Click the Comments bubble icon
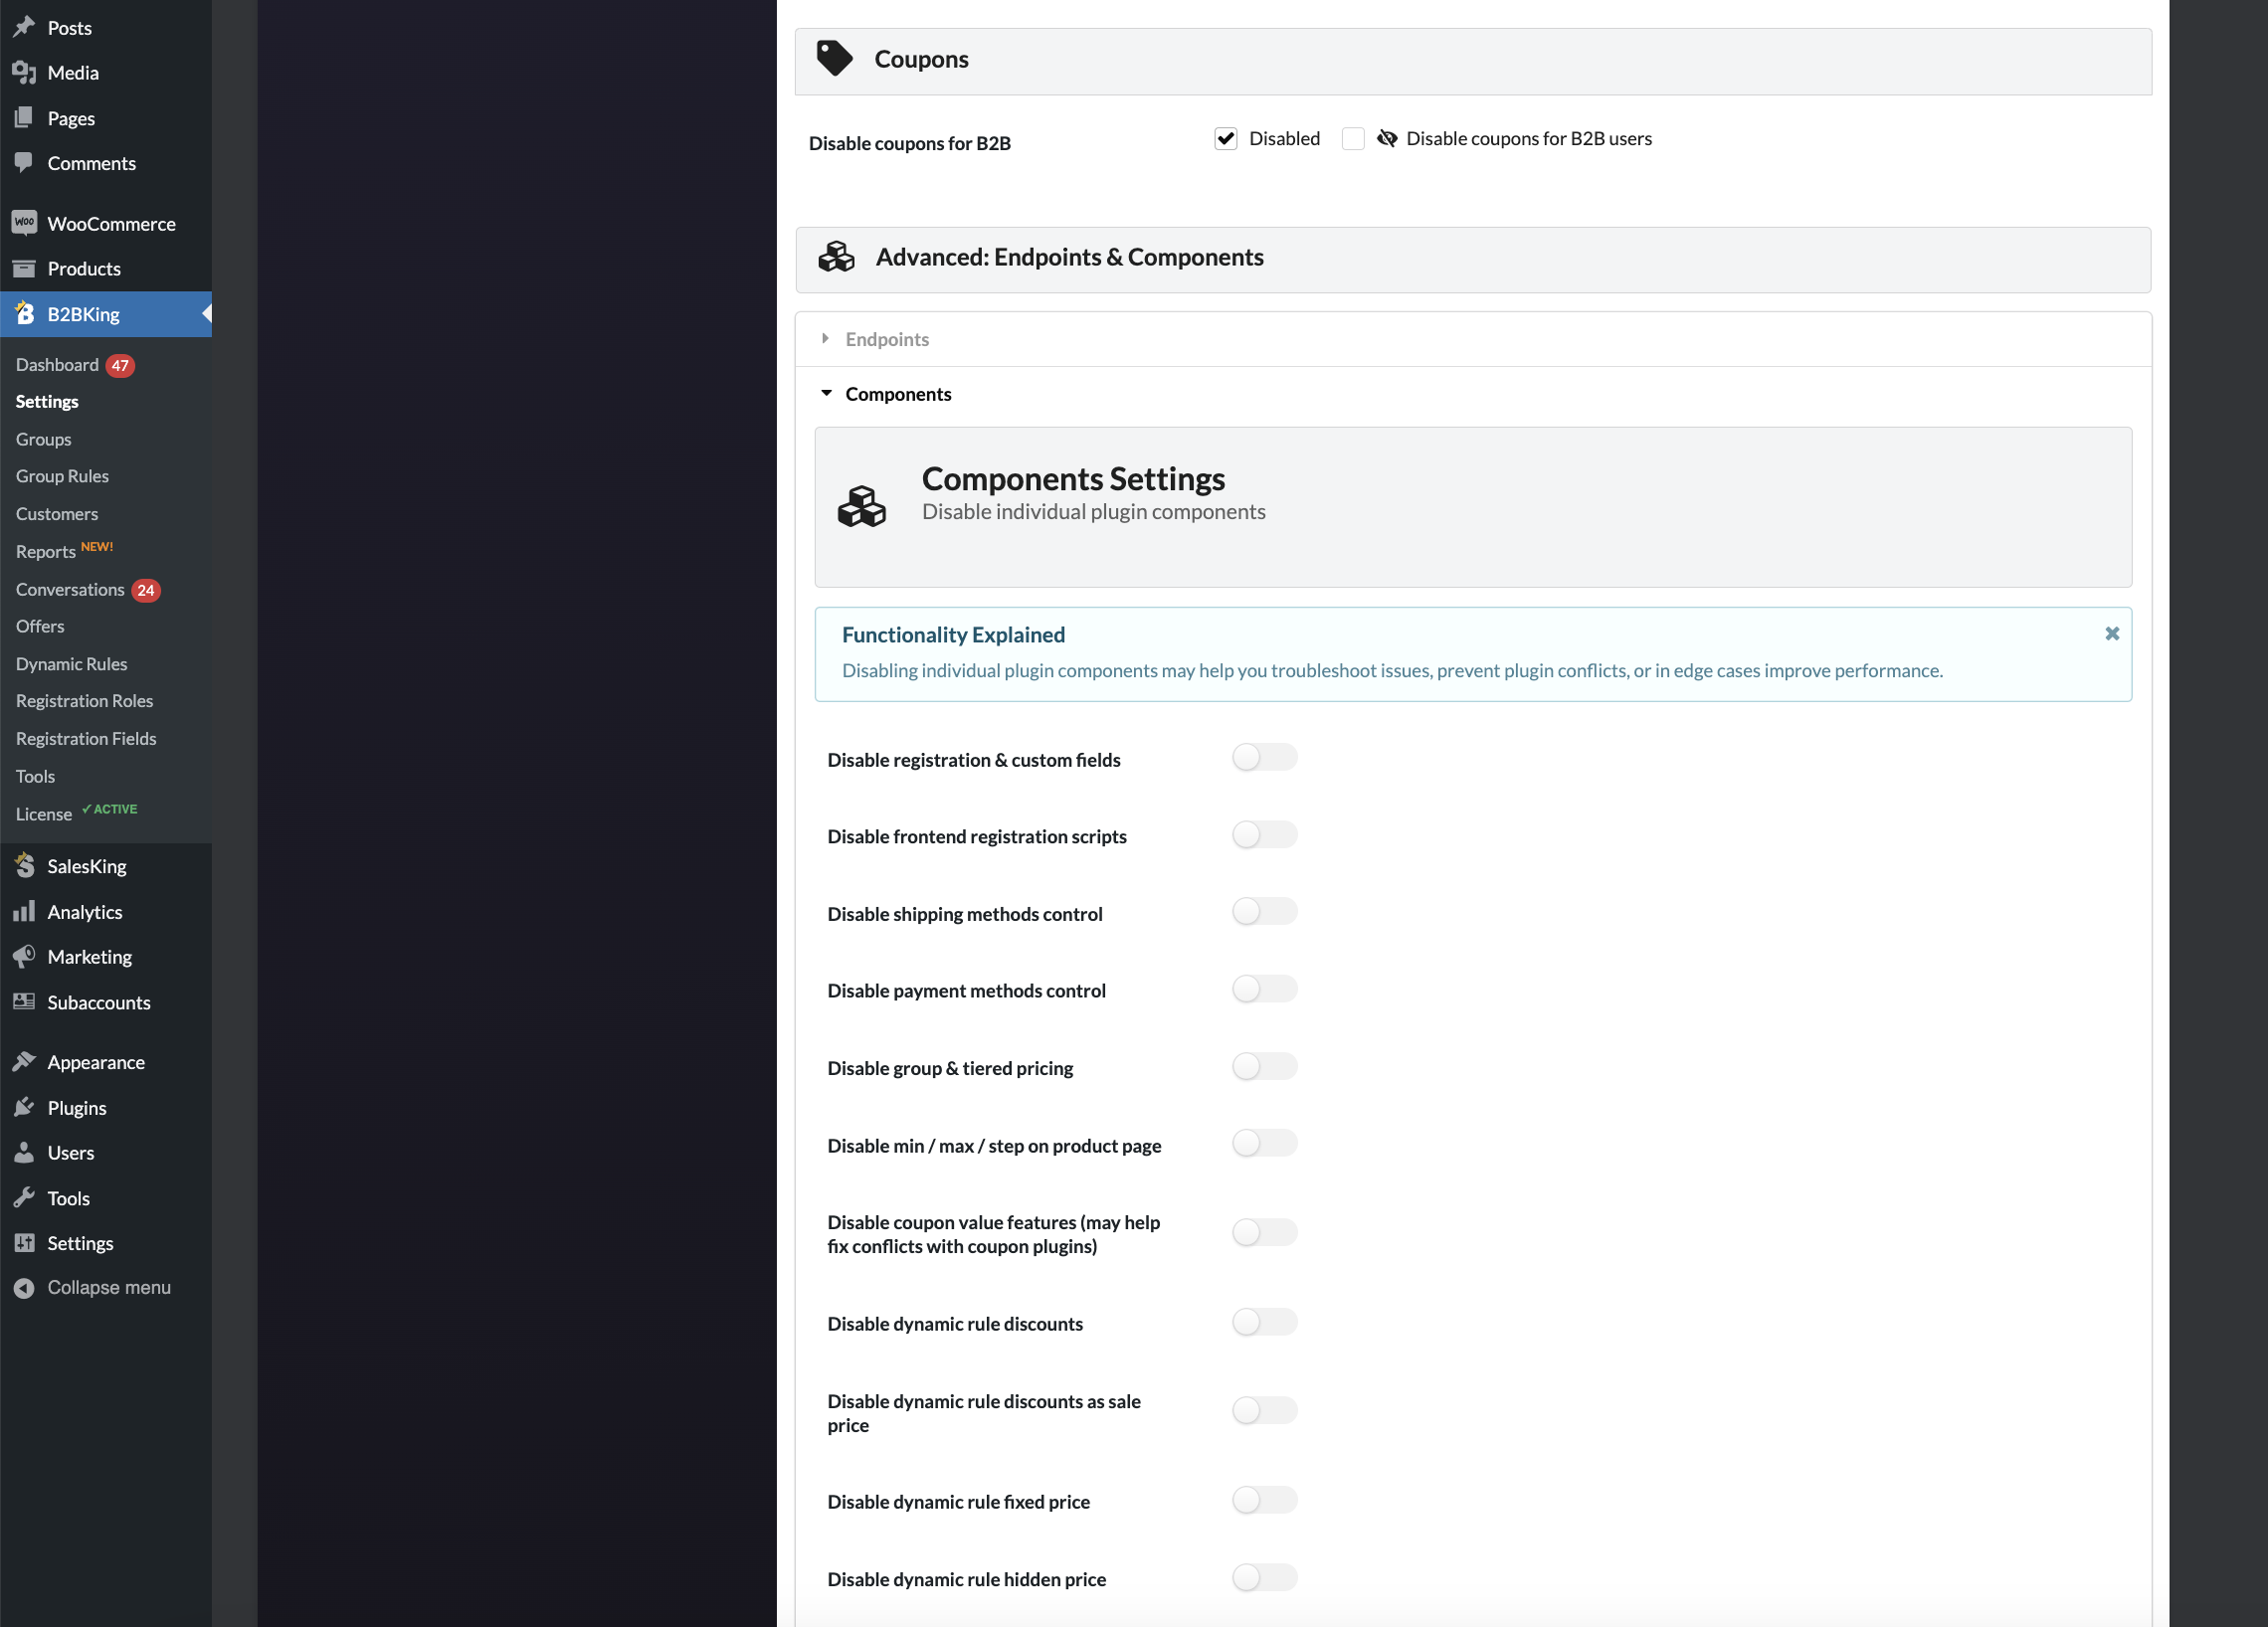The height and width of the screenshot is (1627, 2268). click(24, 163)
